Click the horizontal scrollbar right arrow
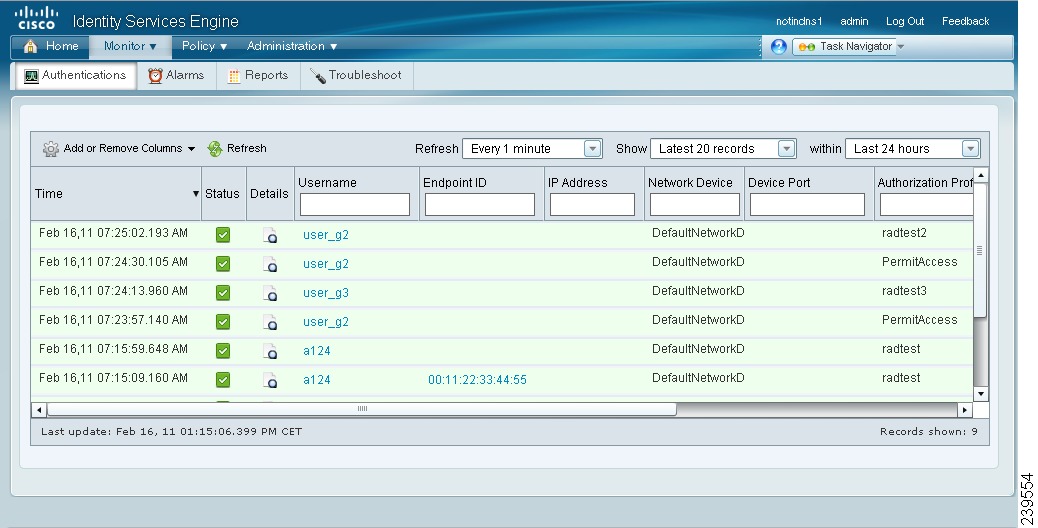Viewport: 1038px width, 528px height. point(965,410)
